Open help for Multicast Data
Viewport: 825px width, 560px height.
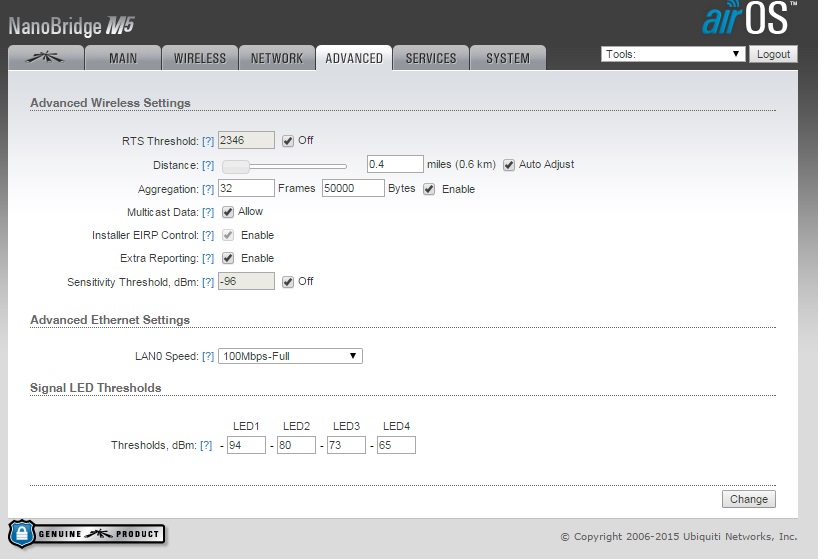pos(208,212)
